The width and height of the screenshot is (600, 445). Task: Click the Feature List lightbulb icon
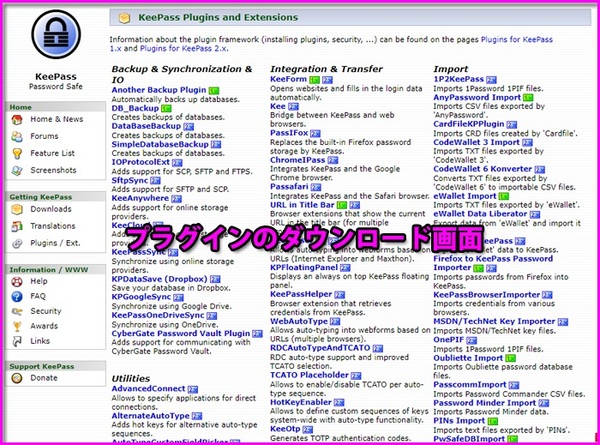(17, 153)
